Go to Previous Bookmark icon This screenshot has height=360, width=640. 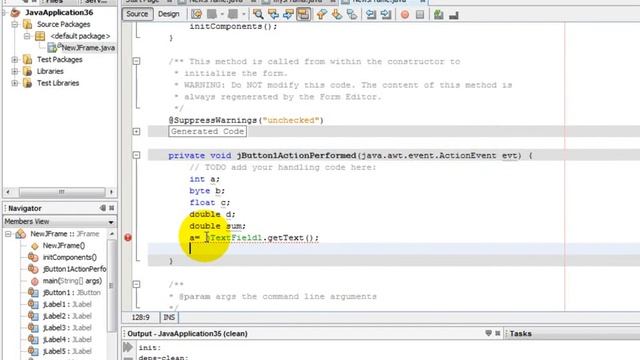click(321, 14)
